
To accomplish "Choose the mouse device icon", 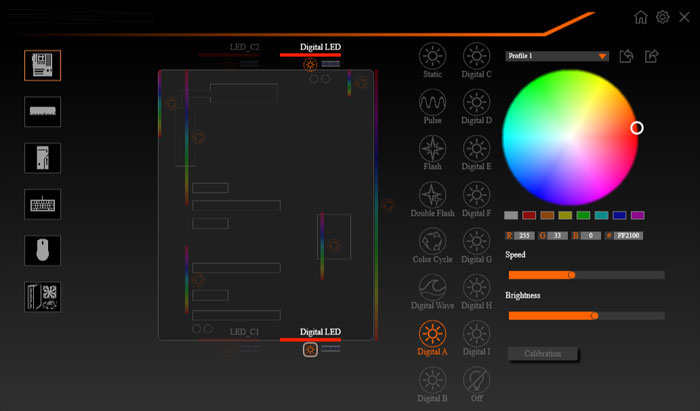I will pyautogui.click(x=42, y=250).
